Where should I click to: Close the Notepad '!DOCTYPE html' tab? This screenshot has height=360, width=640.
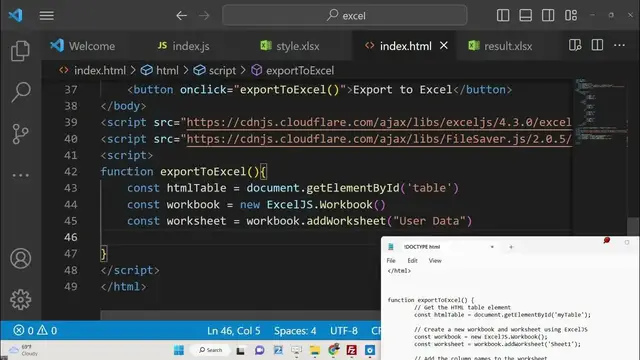click(x=492, y=247)
